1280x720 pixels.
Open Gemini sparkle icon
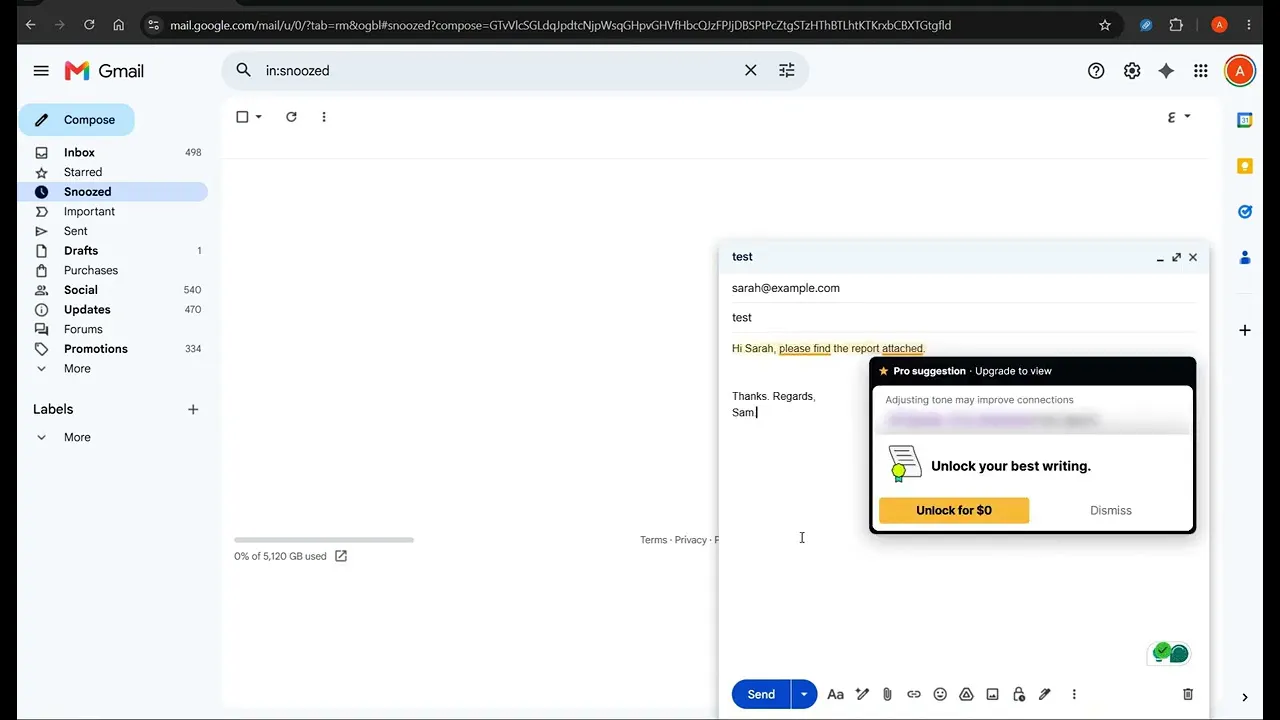(x=1166, y=71)
